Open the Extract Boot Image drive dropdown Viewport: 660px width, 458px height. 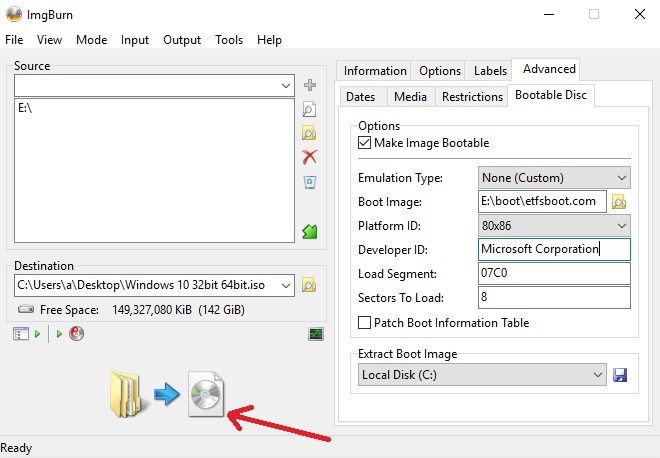(x=482, y=375)
